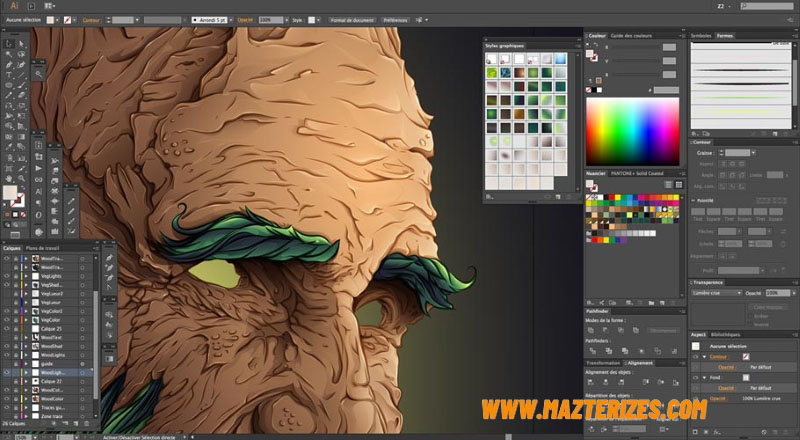Image resolution: width=800 pixels, height=440 pixels.
Task: Click the horizontal align left icon
Action: pyautogui.click(x=591, y=382)
